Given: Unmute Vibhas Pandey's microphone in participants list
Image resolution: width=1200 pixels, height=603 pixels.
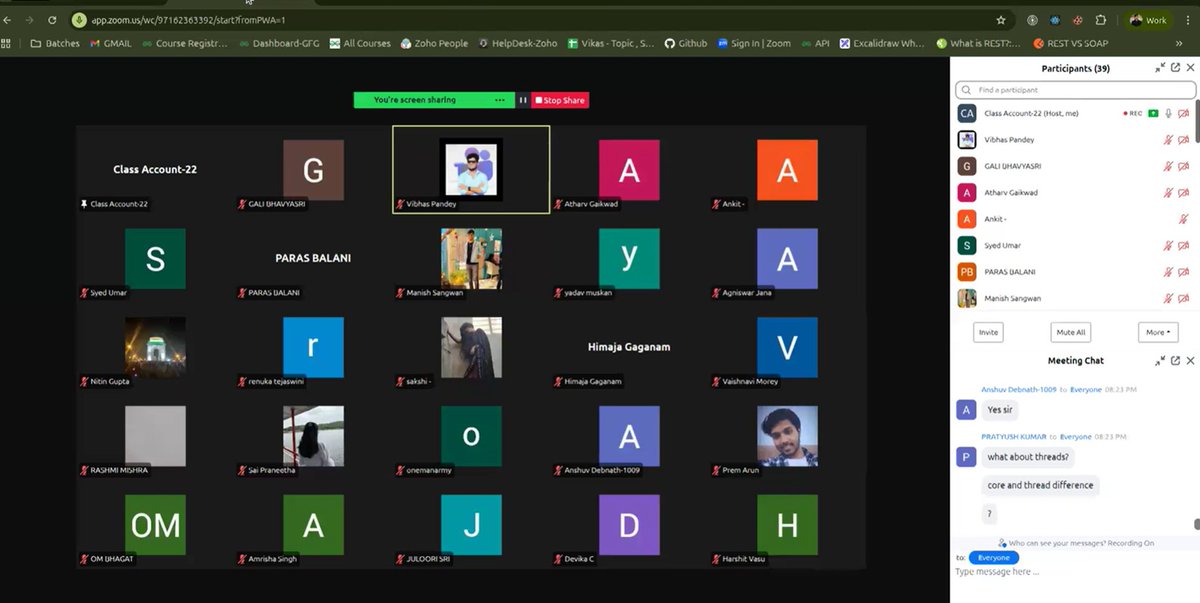Looking at the screenshot, I should 1168,140.
